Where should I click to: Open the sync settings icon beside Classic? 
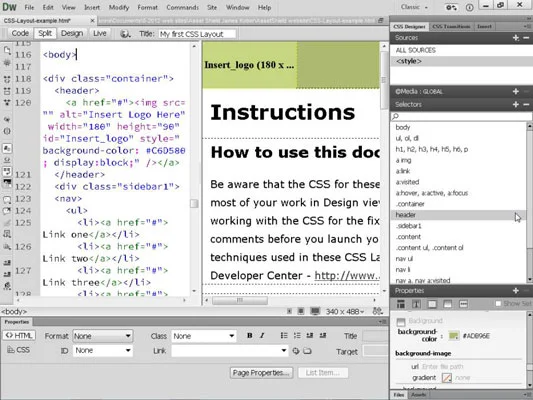point(451,7)
